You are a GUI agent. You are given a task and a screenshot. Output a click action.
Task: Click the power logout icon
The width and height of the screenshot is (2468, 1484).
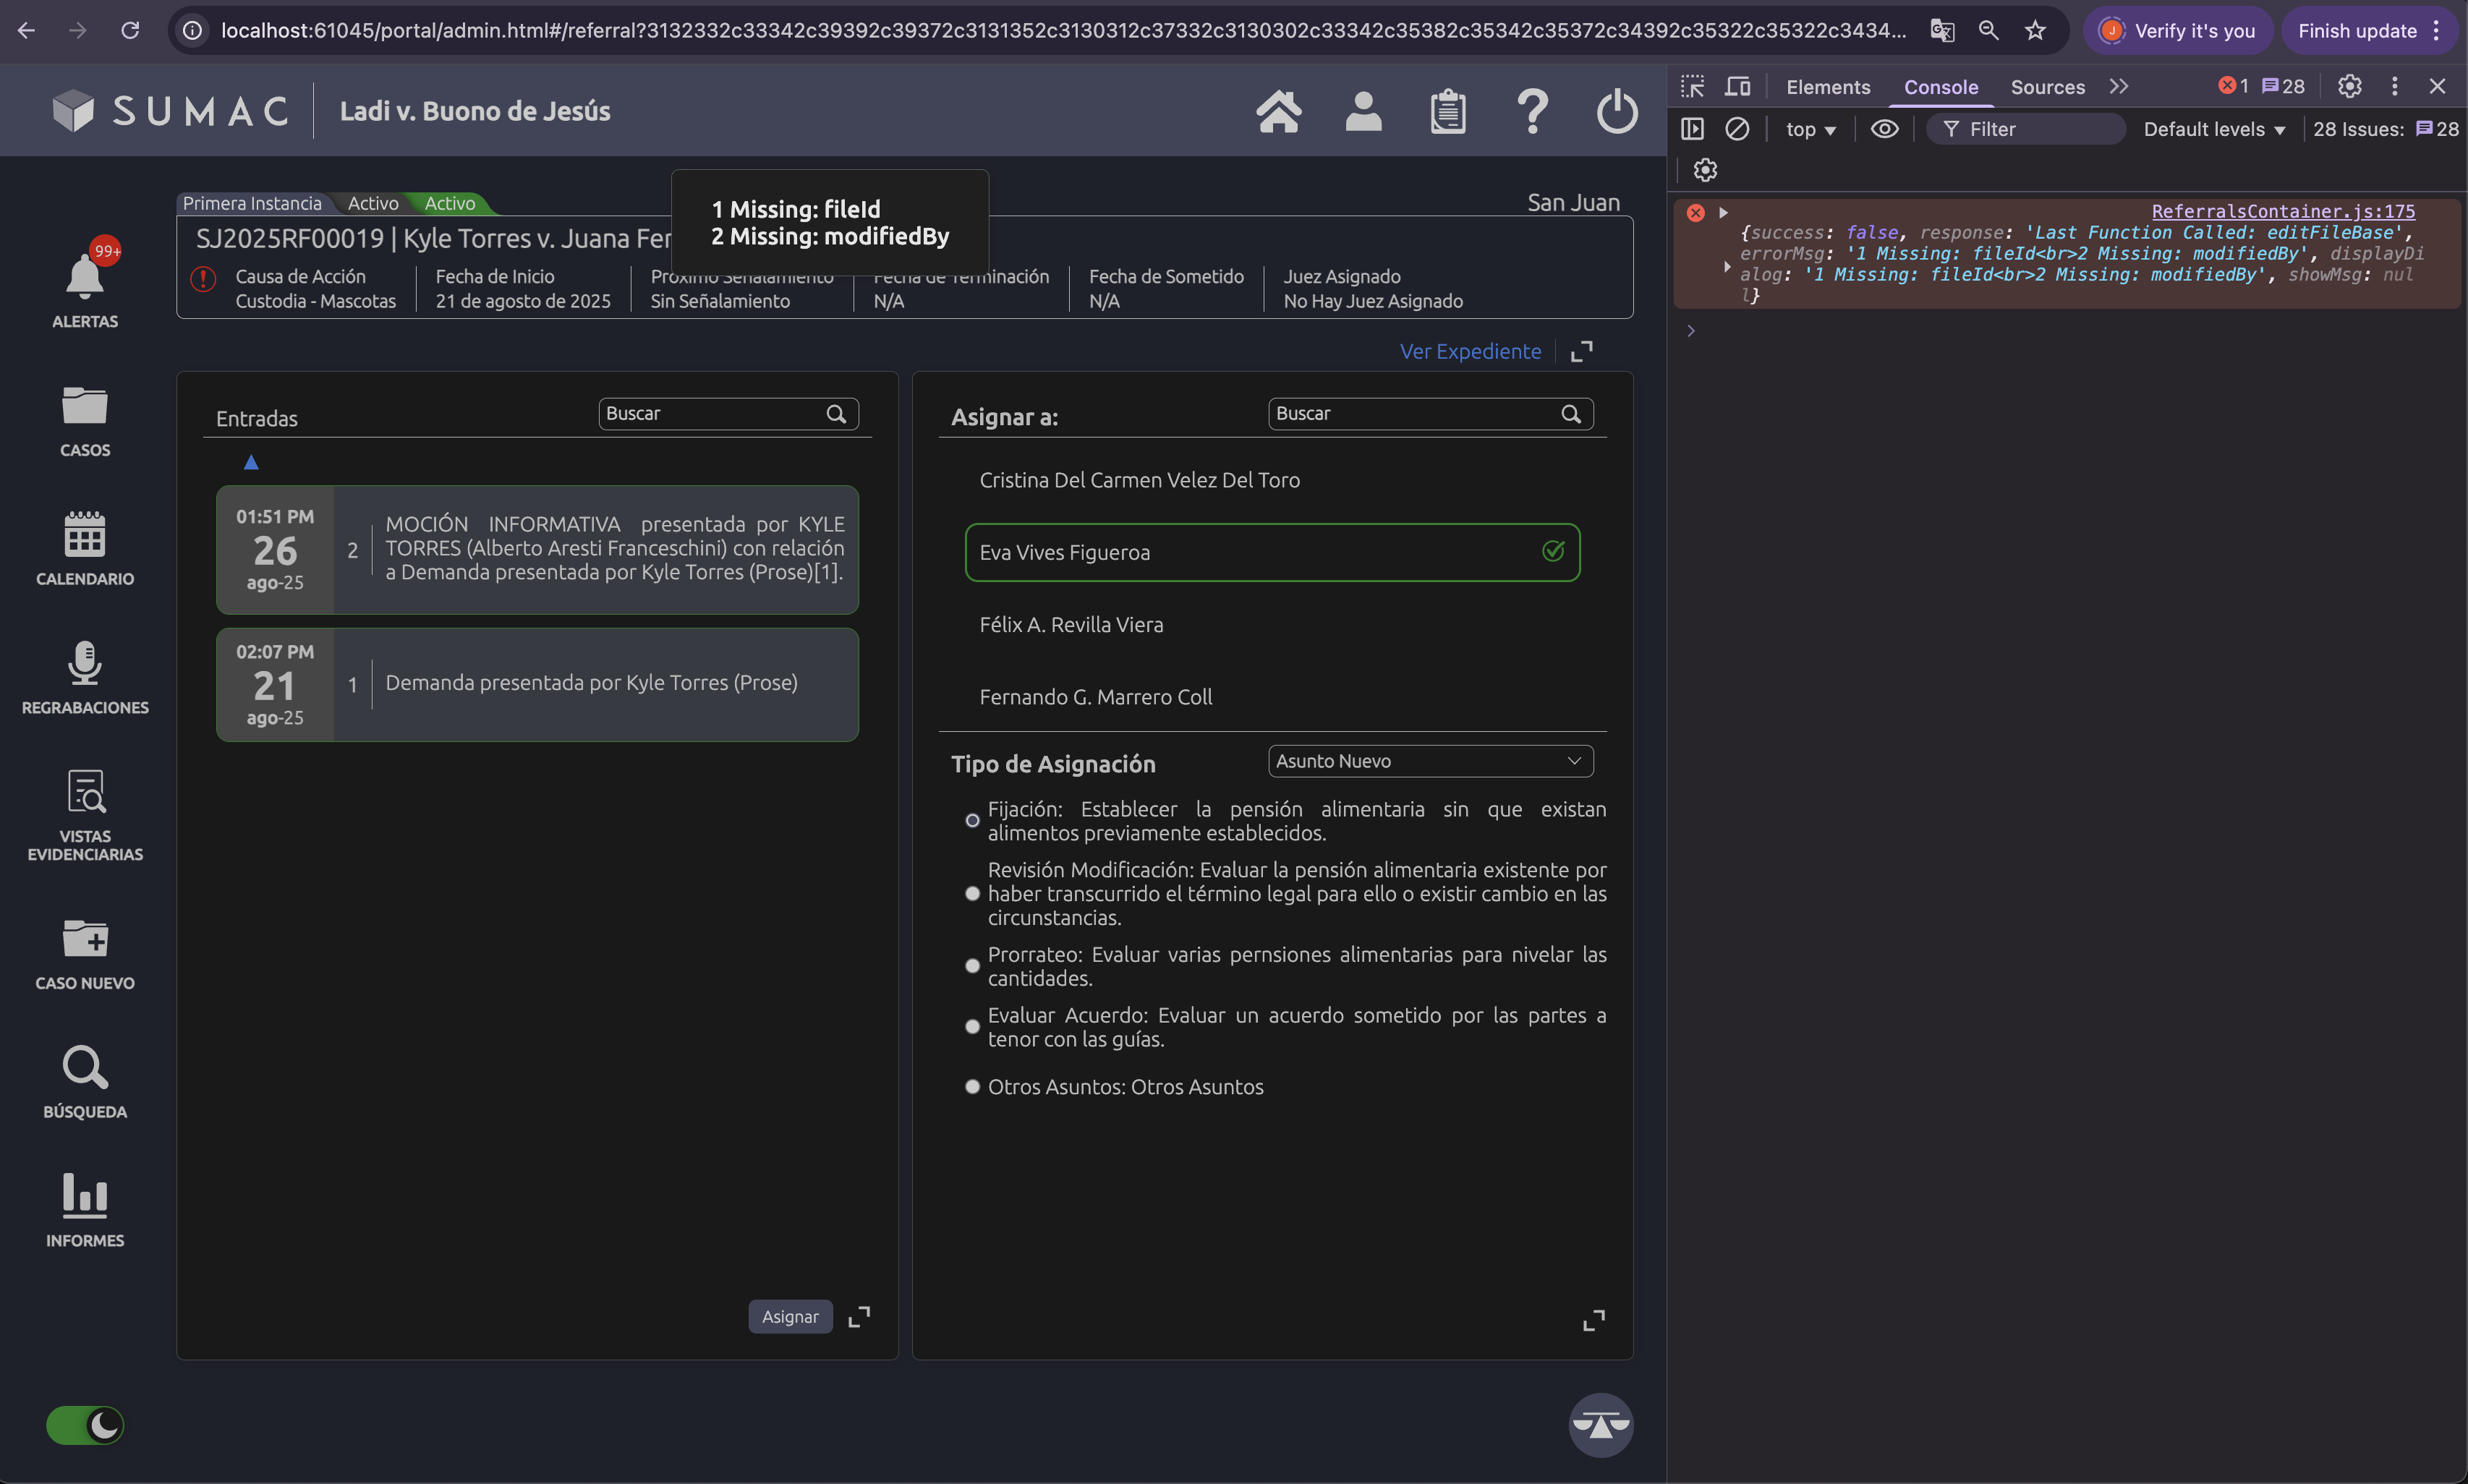[x=1616, y=111]
